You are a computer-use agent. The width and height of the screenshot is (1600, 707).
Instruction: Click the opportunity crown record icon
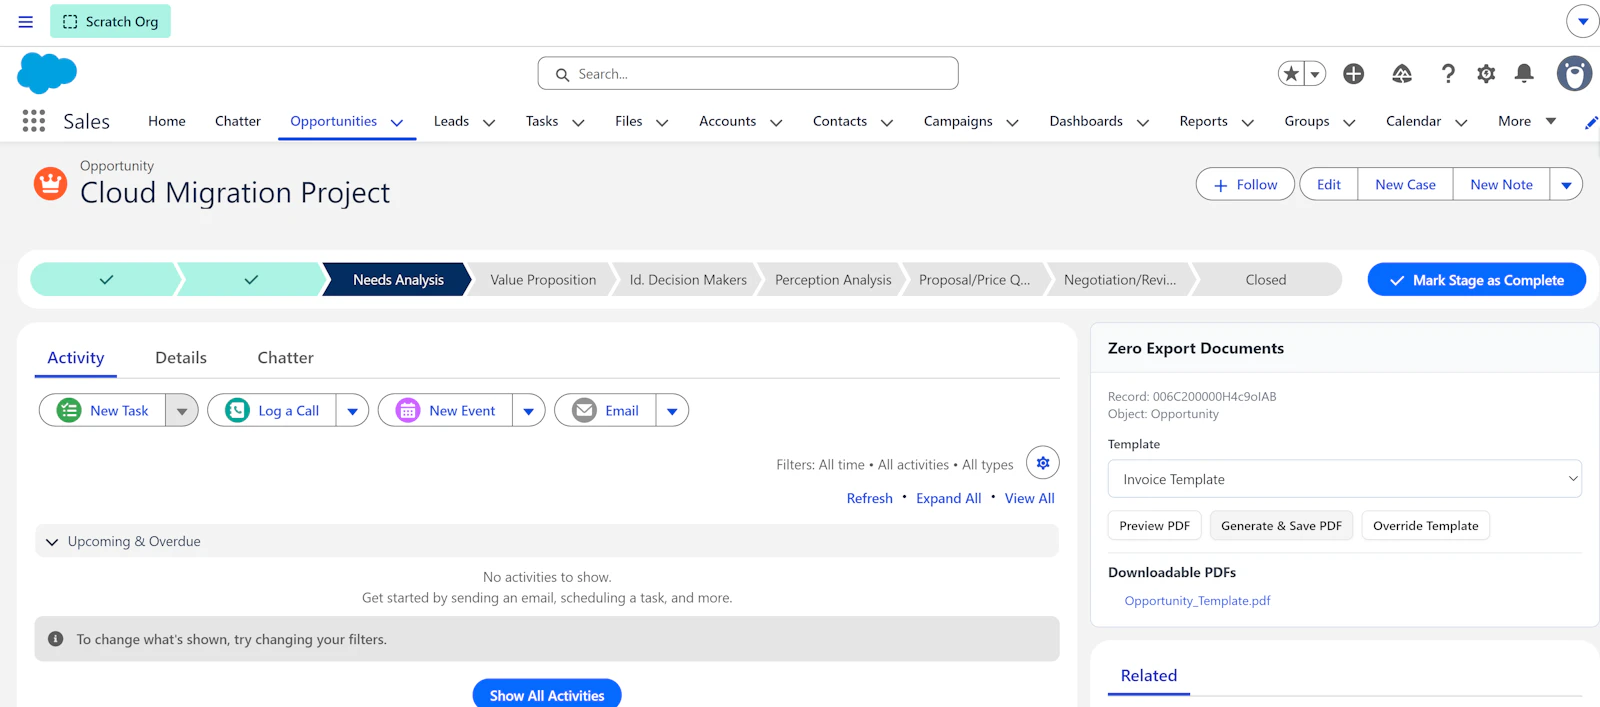point(50,184)
